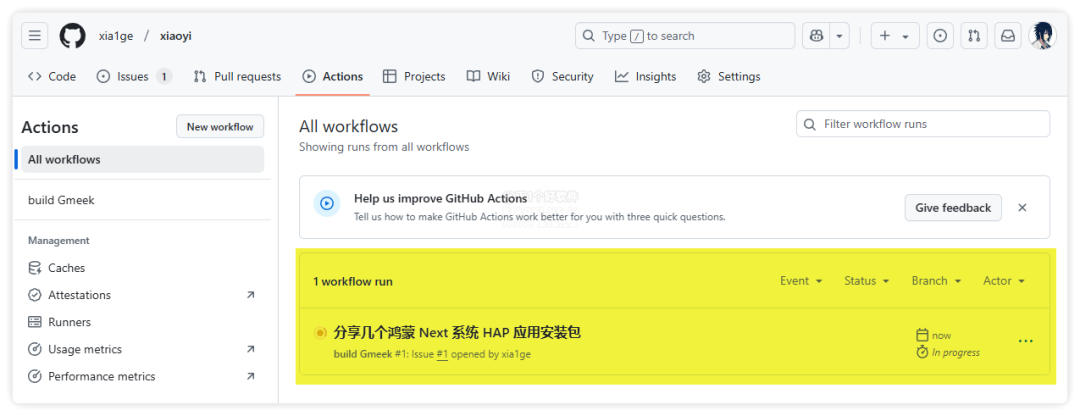This screenshot has height=416, width=1080.
Task: Open the xia1ge owner link
Action: click(x=116, y=36)
